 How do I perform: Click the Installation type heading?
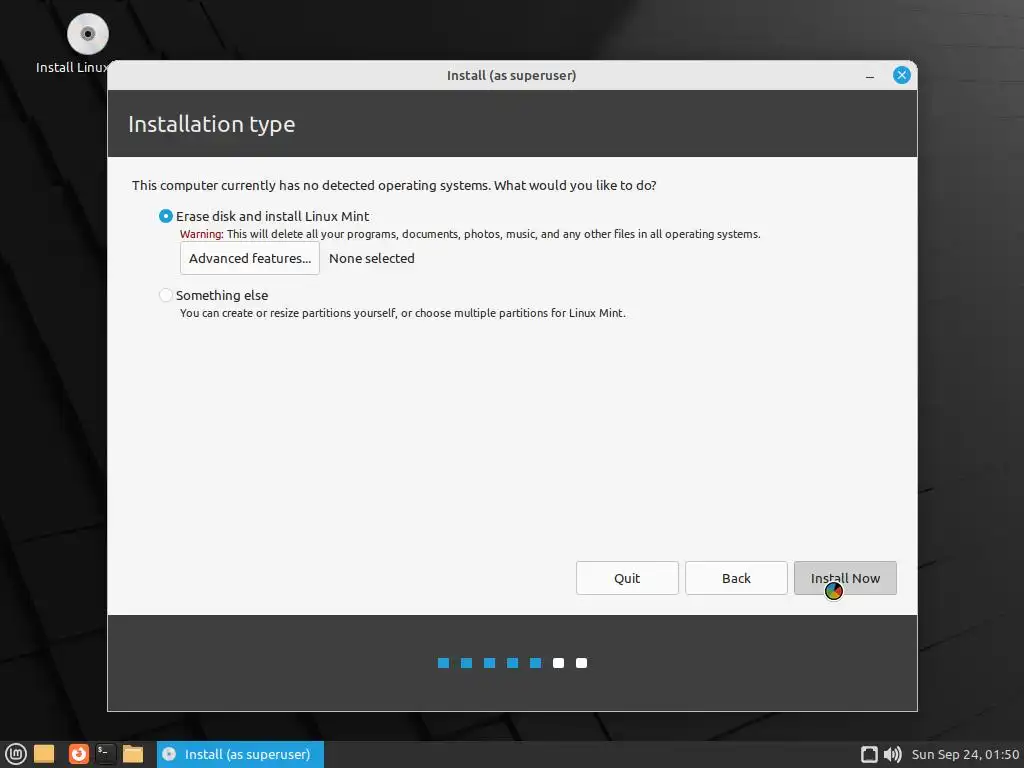pyautogui.click(x=212, y=124)
